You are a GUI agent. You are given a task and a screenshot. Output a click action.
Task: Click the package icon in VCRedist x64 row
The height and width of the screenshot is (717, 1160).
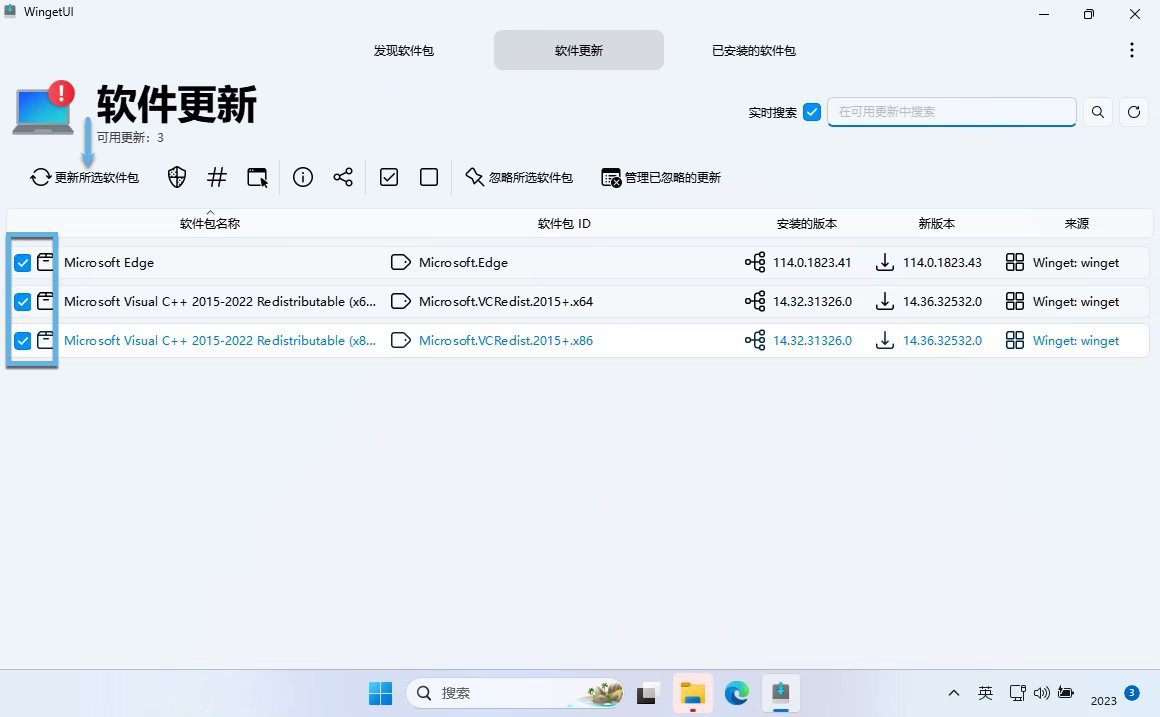click(46, 301)
